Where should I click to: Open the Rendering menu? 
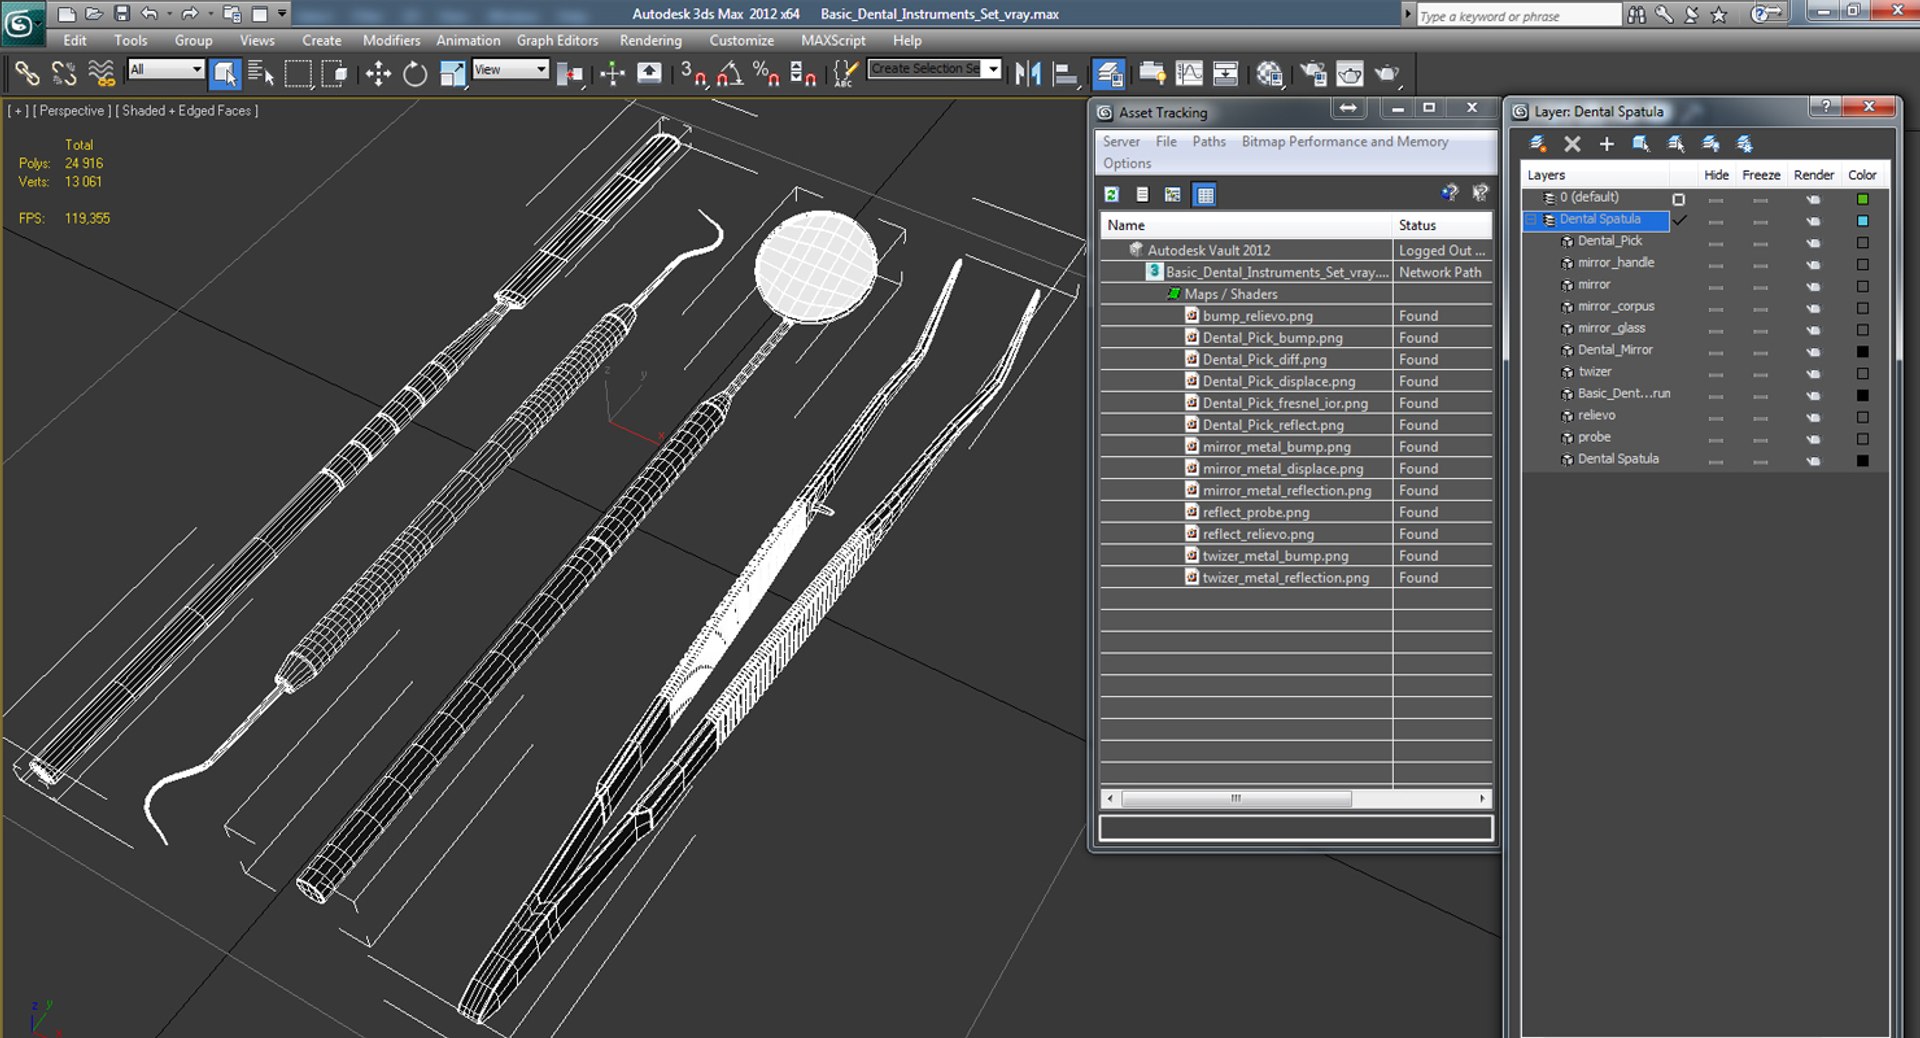point(650,40)
